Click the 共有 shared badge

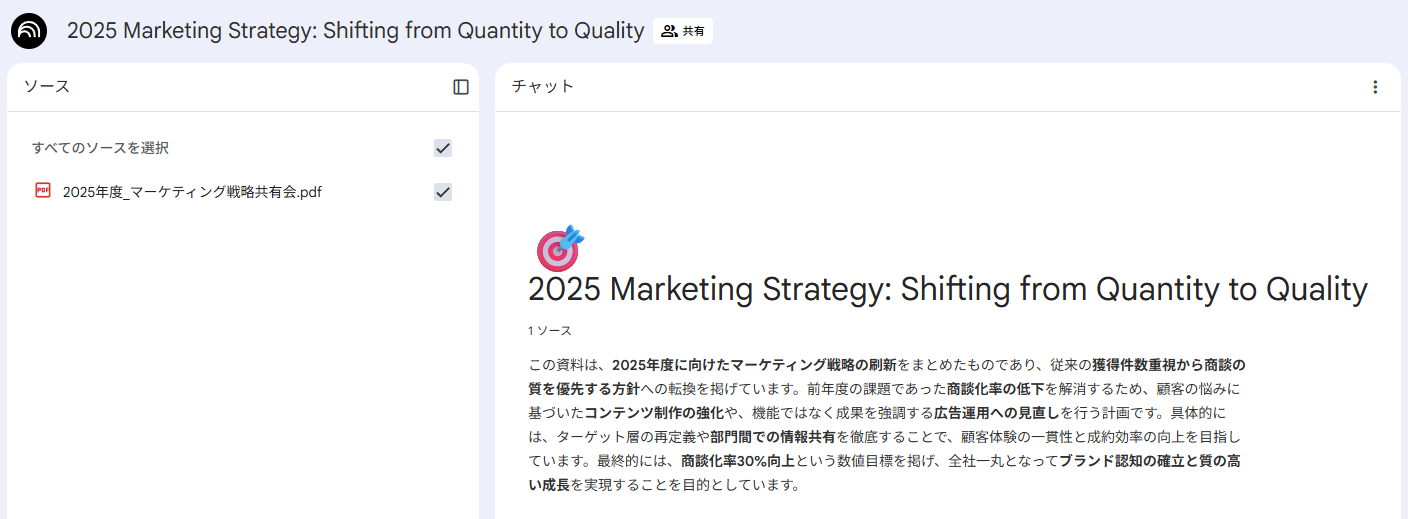[683, 31]
